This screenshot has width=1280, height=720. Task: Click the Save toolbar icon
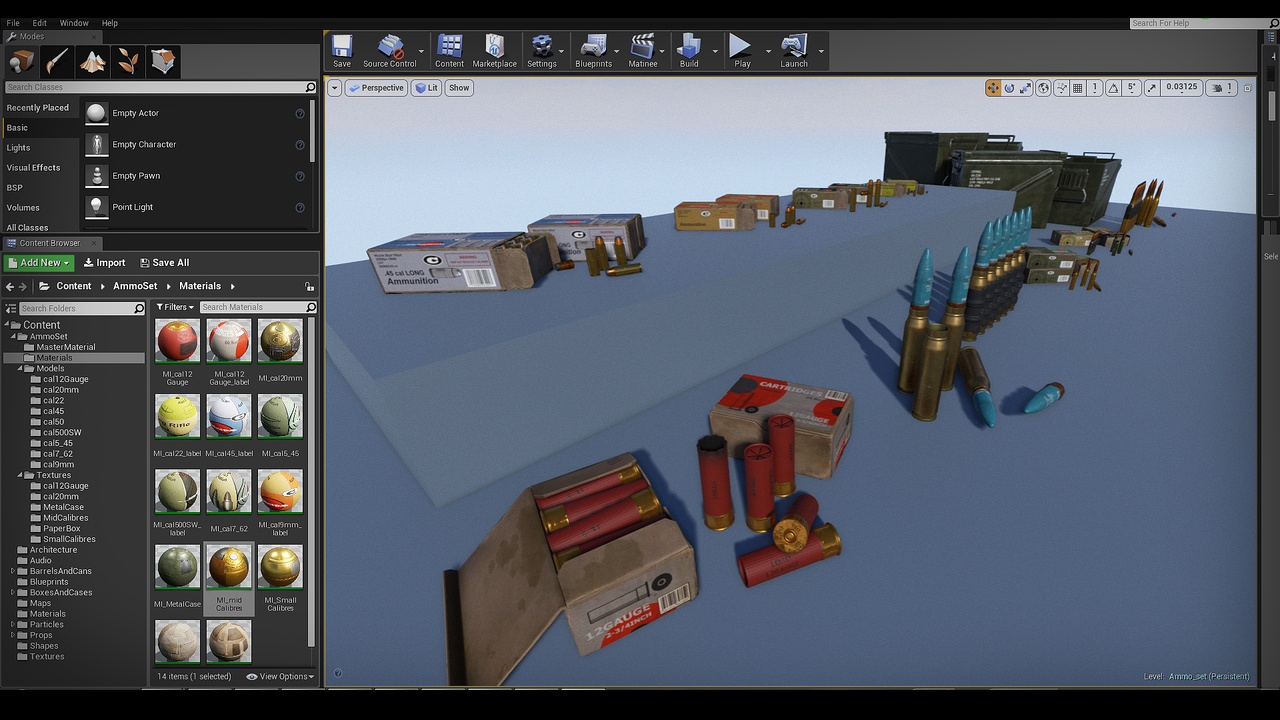[342, 51]
